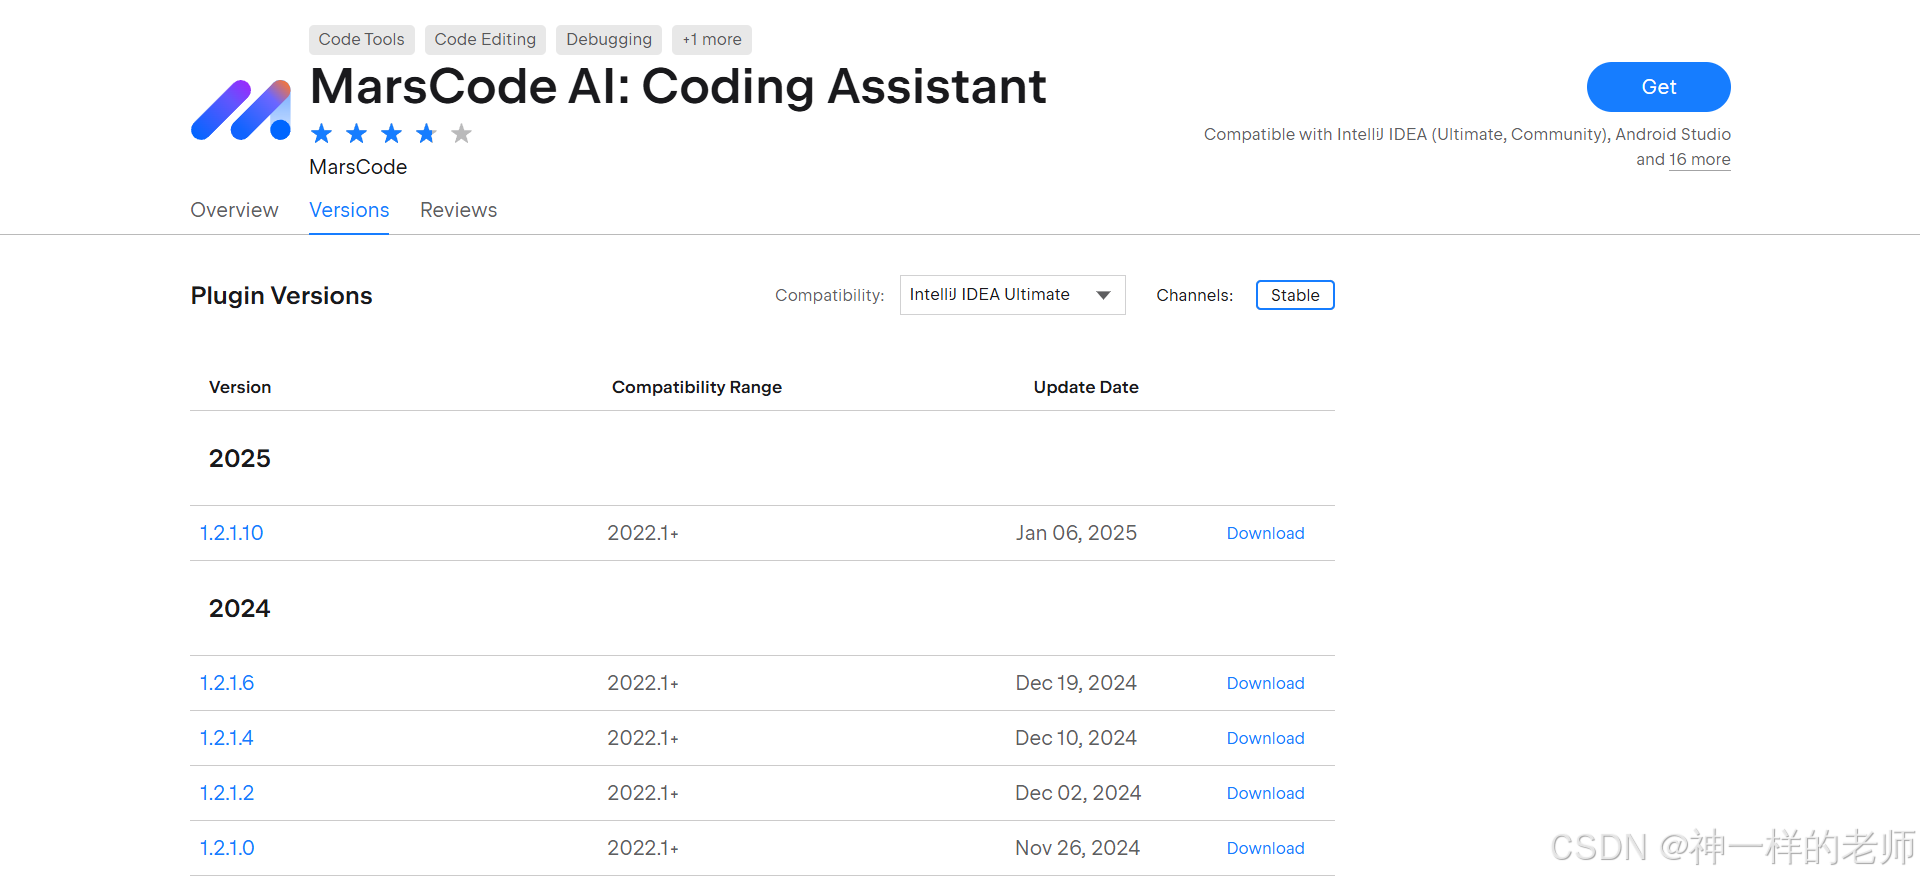This screenshot has width=1920, height=879.
Task: Click the Version column header
Action: pyautogui.click(x=240, y=387)
